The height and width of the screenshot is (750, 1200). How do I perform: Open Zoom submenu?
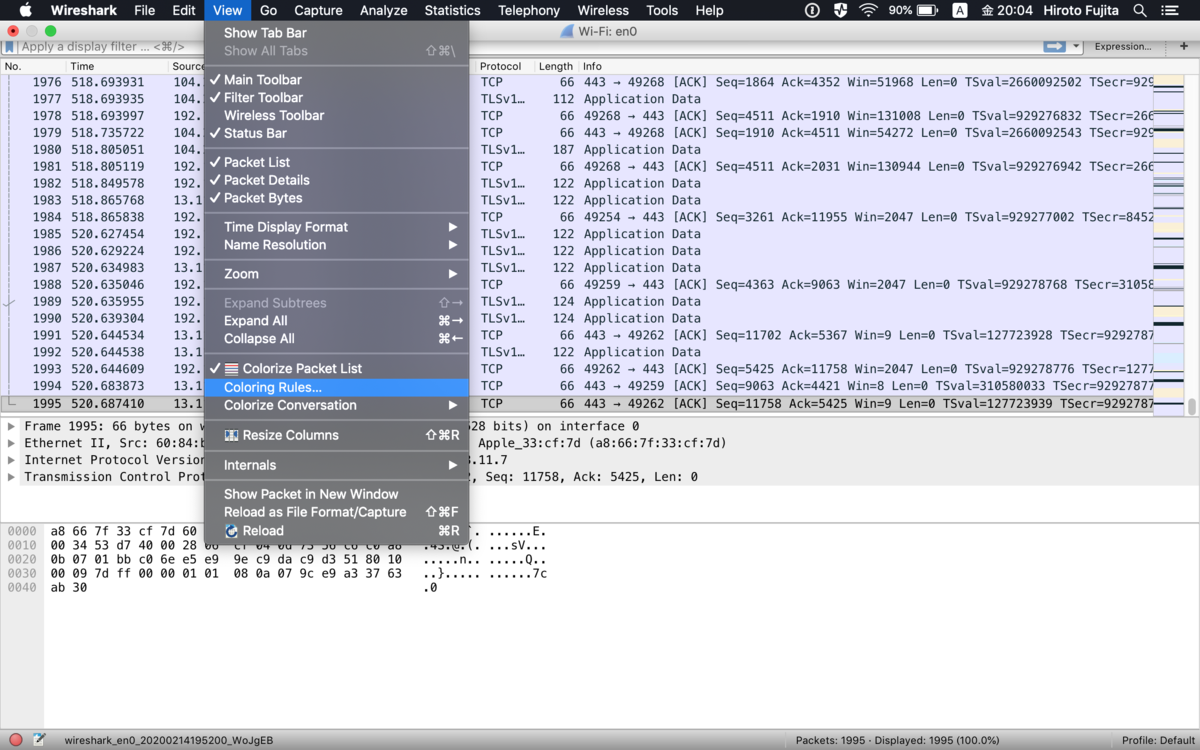coord(337,274)
